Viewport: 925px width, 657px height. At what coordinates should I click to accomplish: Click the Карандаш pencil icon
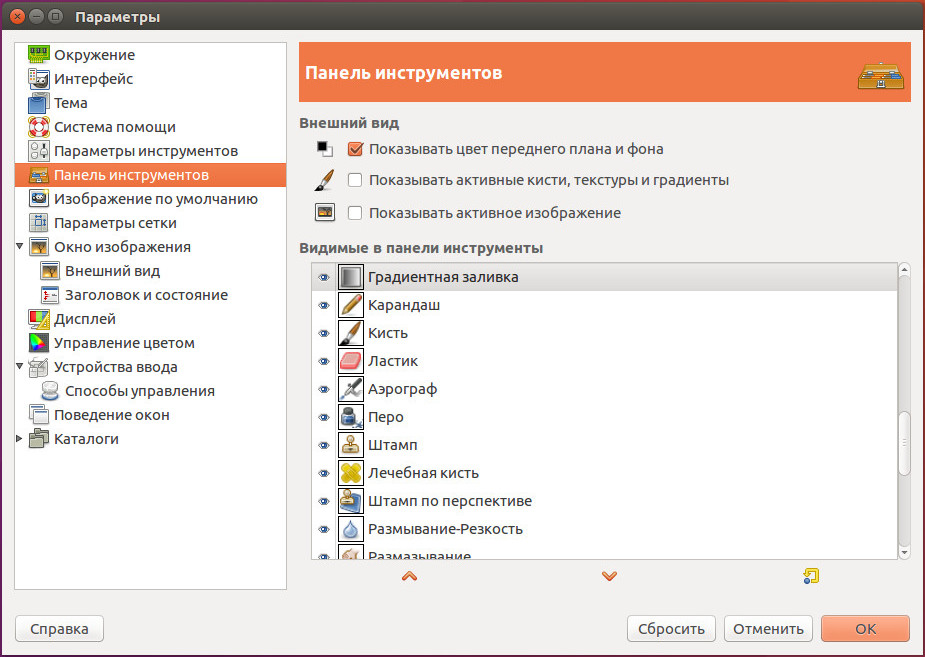pos(350,305)
